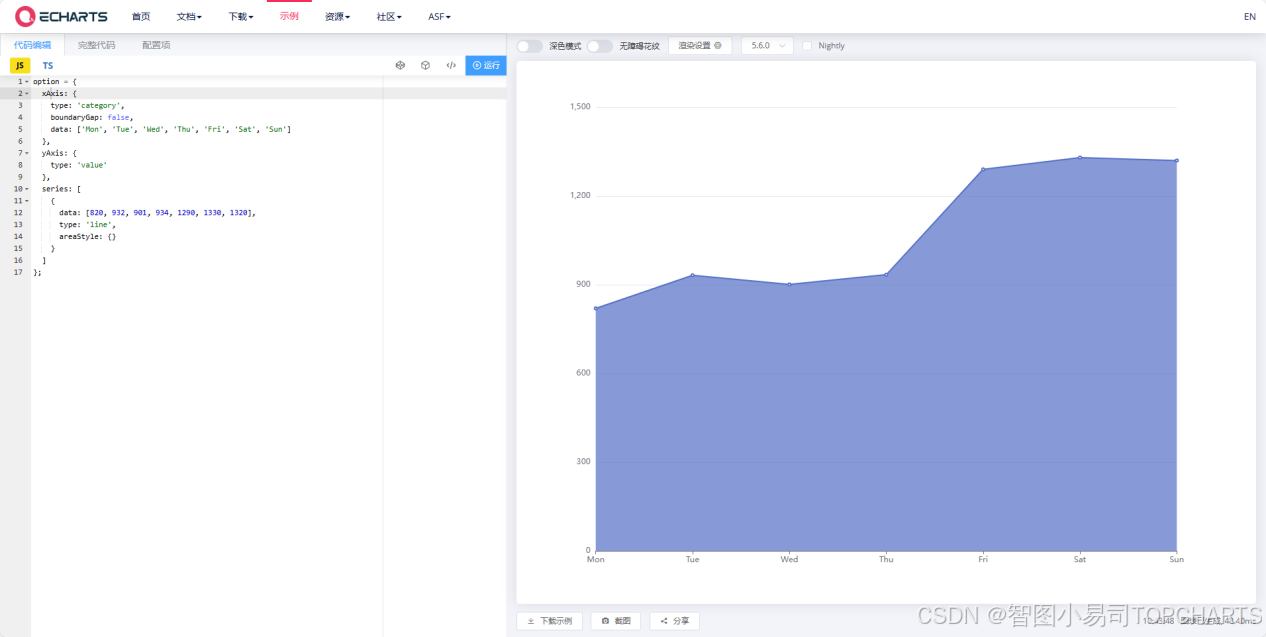Expand the 资源 dropdown menu
The image size is (1266, 637).
coord(338,17)
